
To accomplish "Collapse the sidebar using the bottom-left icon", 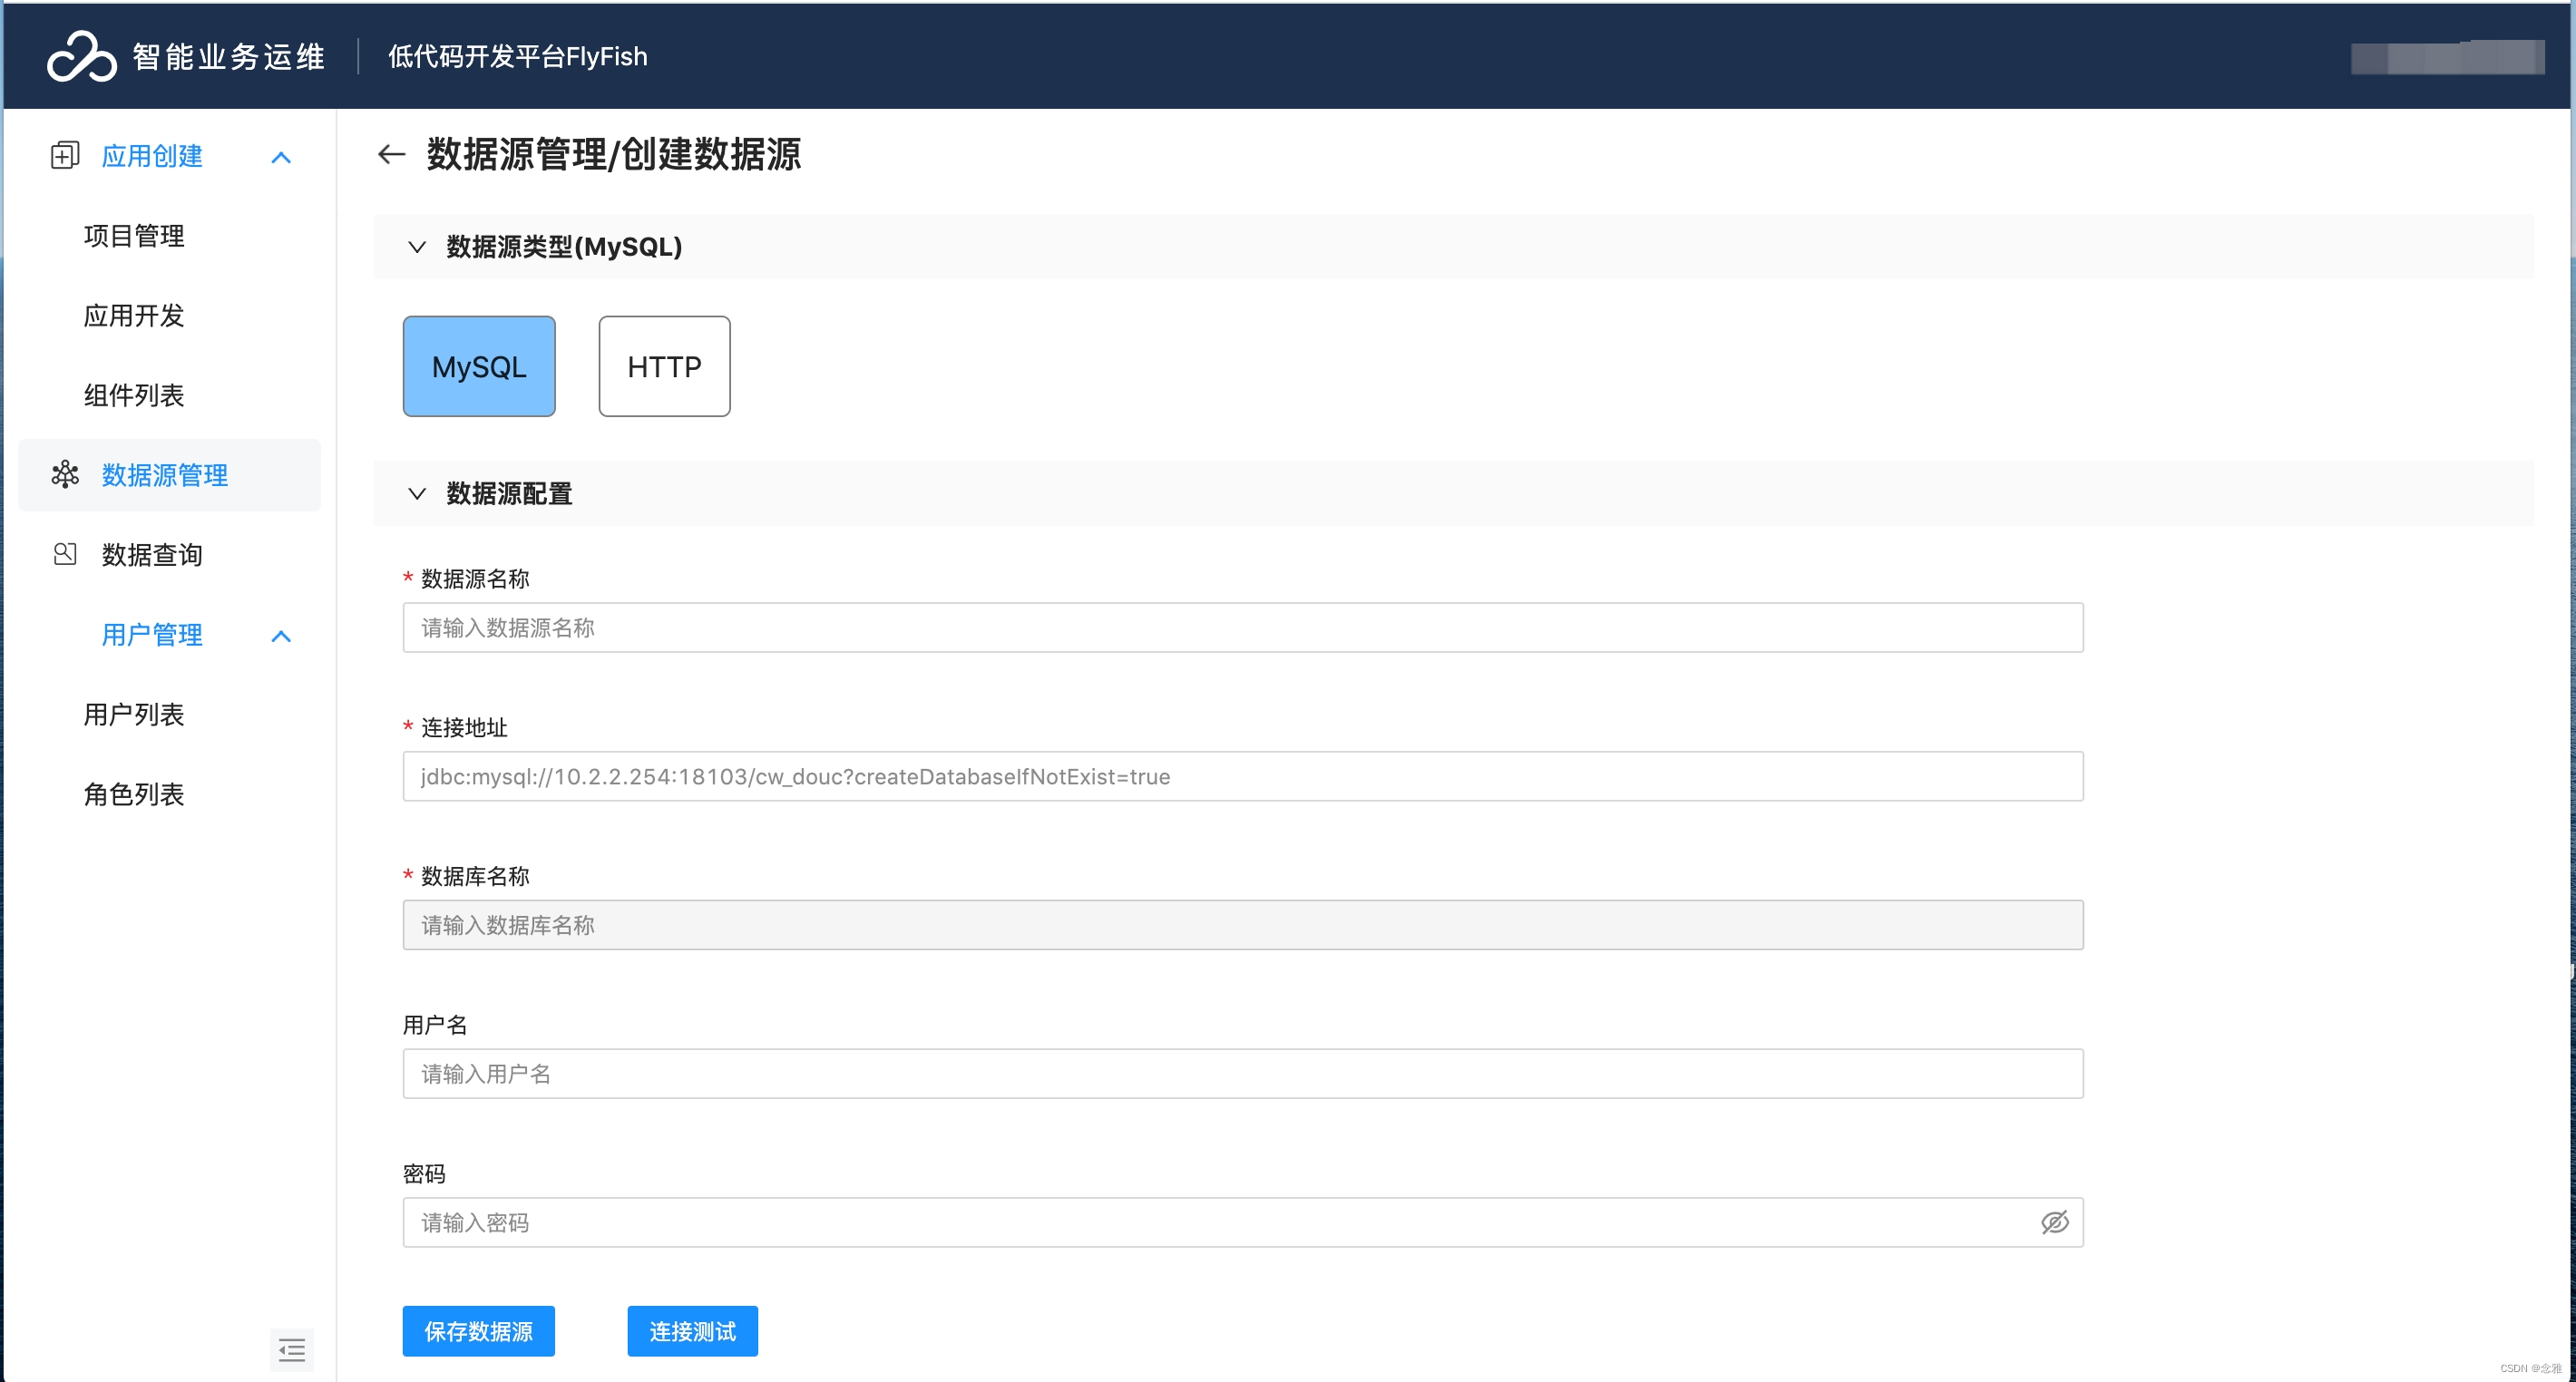I will pyautogui.click(x=291, y=1350).
